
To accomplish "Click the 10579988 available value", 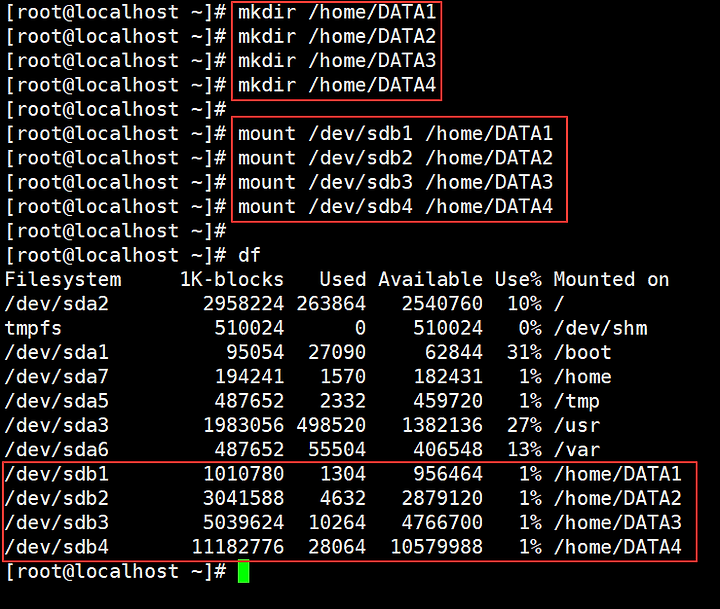I will (436, 547).
